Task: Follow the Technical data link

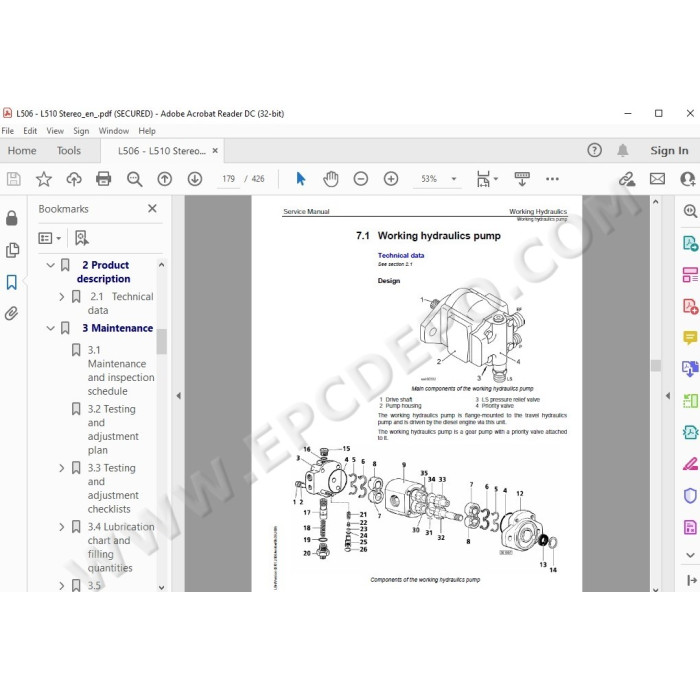Action: [x=401, y=255]
